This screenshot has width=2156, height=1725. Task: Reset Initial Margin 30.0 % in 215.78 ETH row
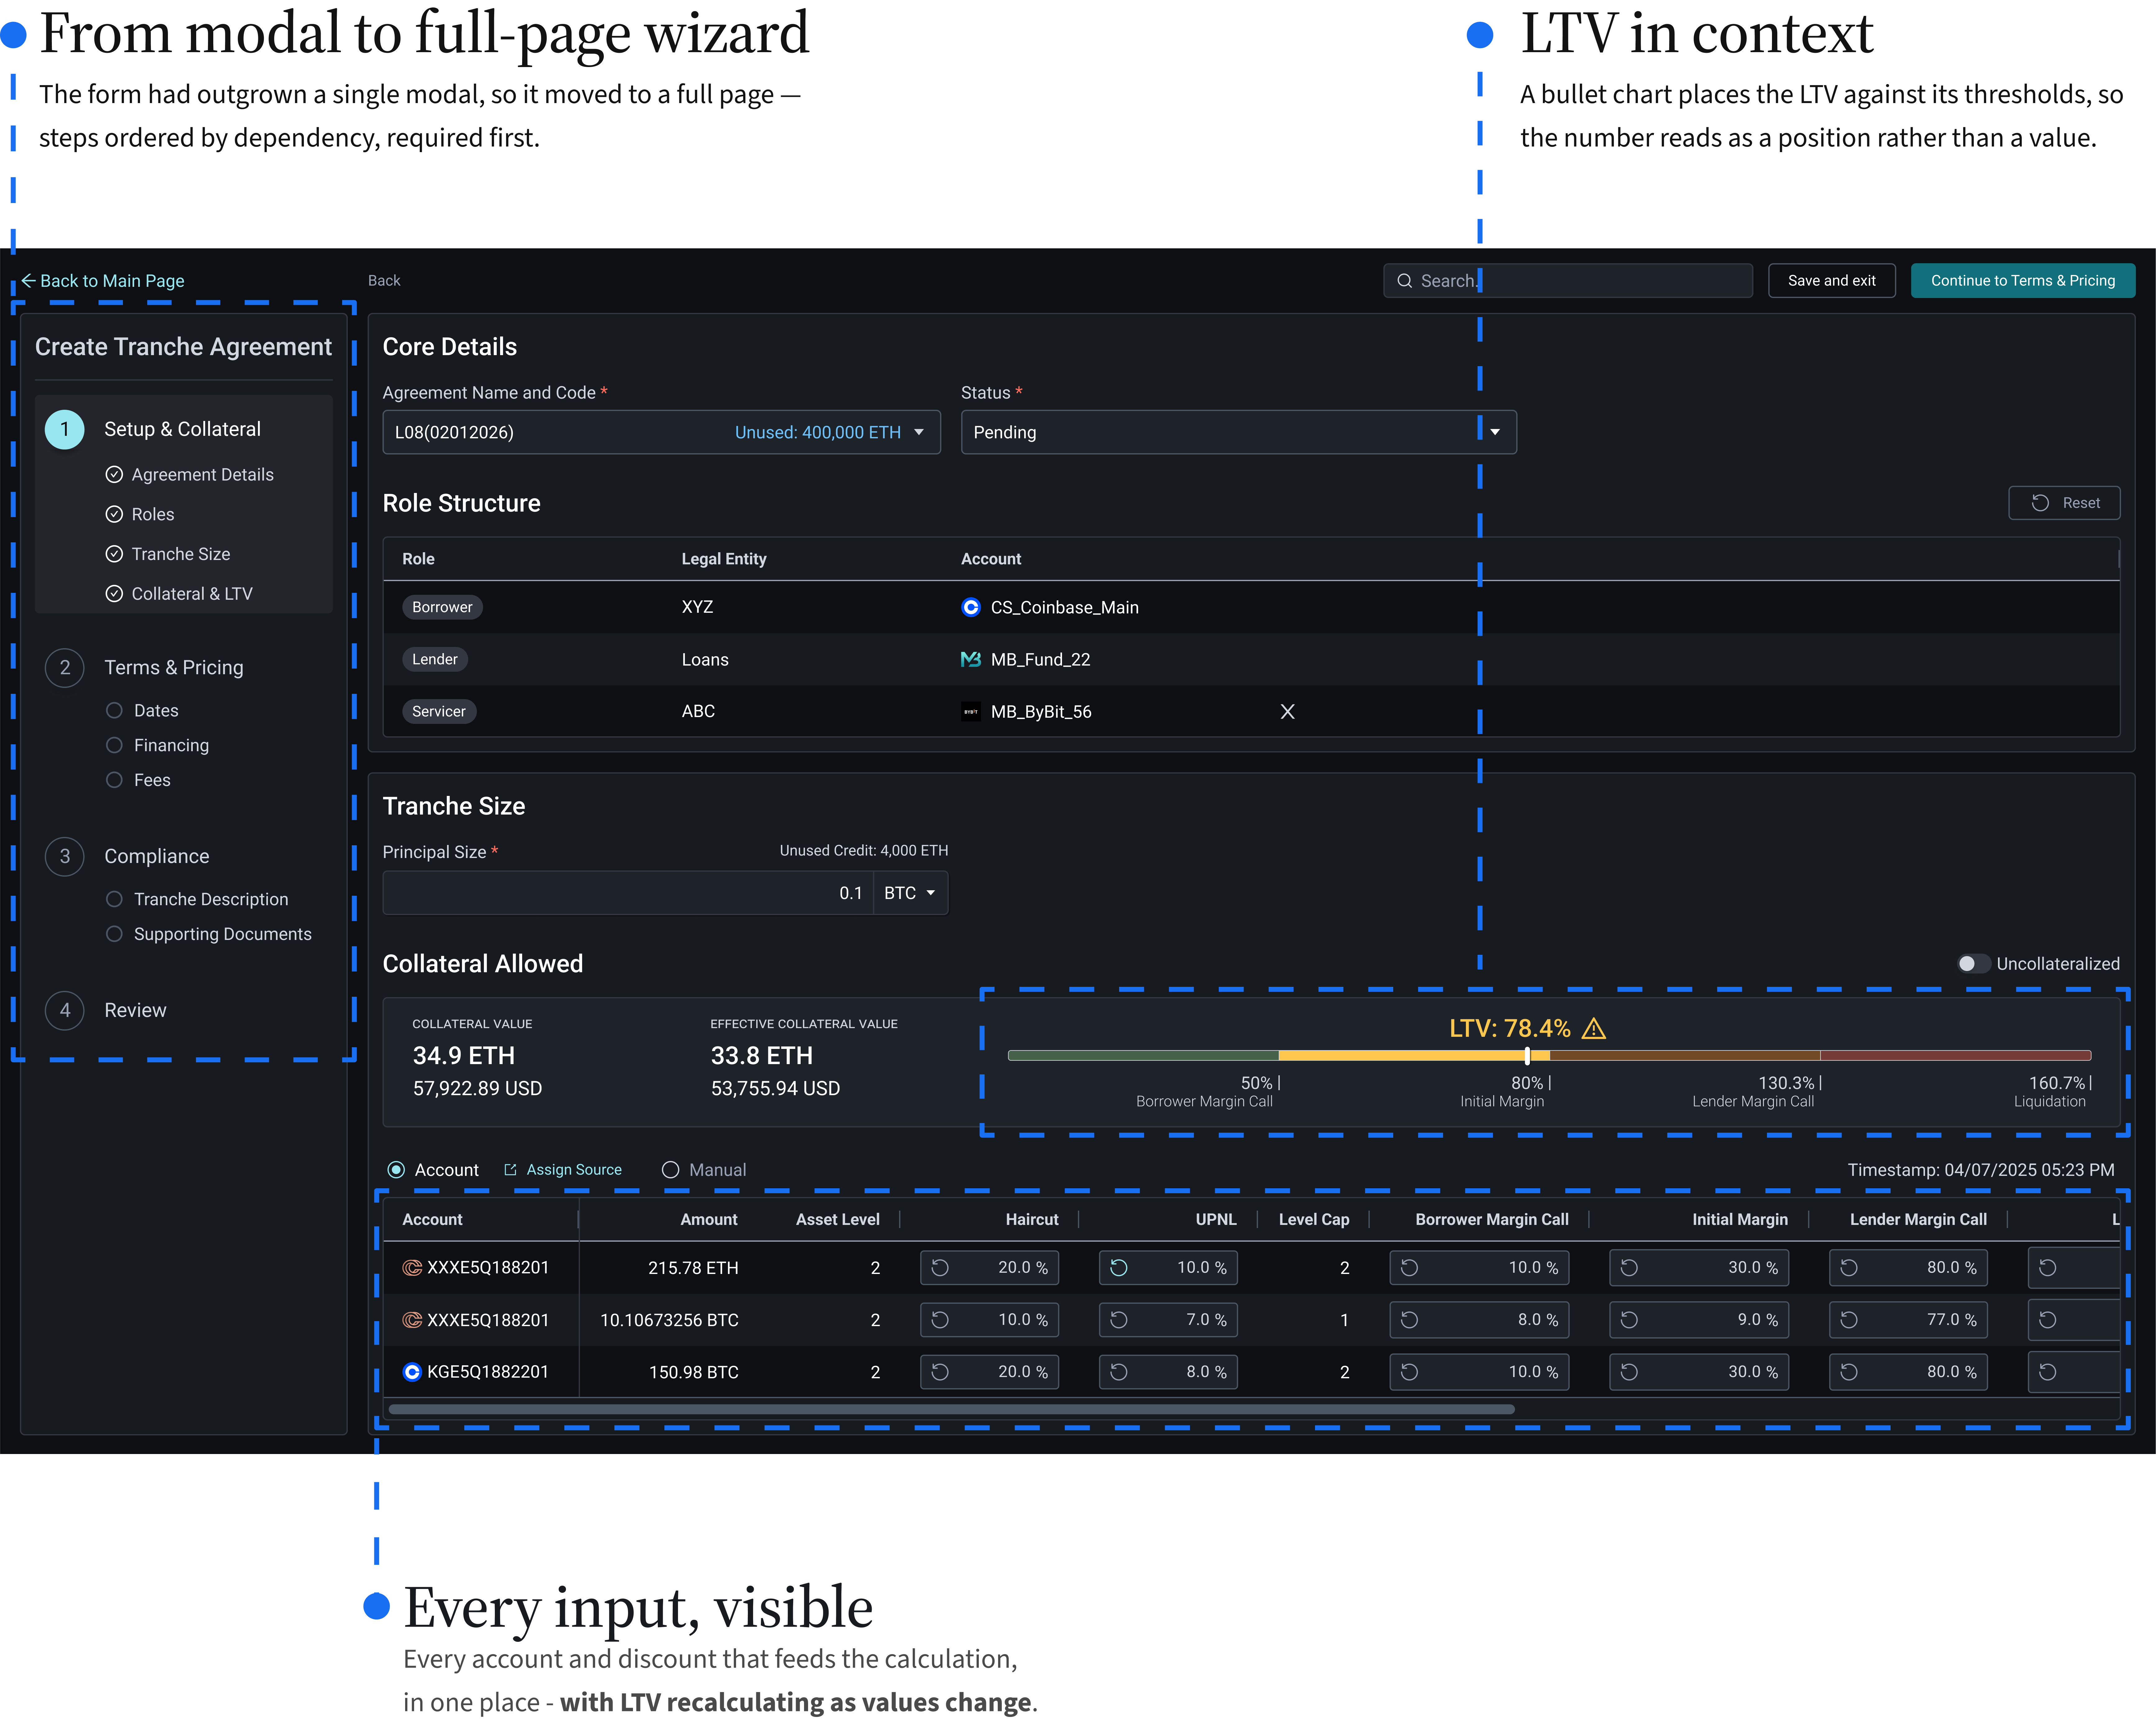tap(1629, 1268)
